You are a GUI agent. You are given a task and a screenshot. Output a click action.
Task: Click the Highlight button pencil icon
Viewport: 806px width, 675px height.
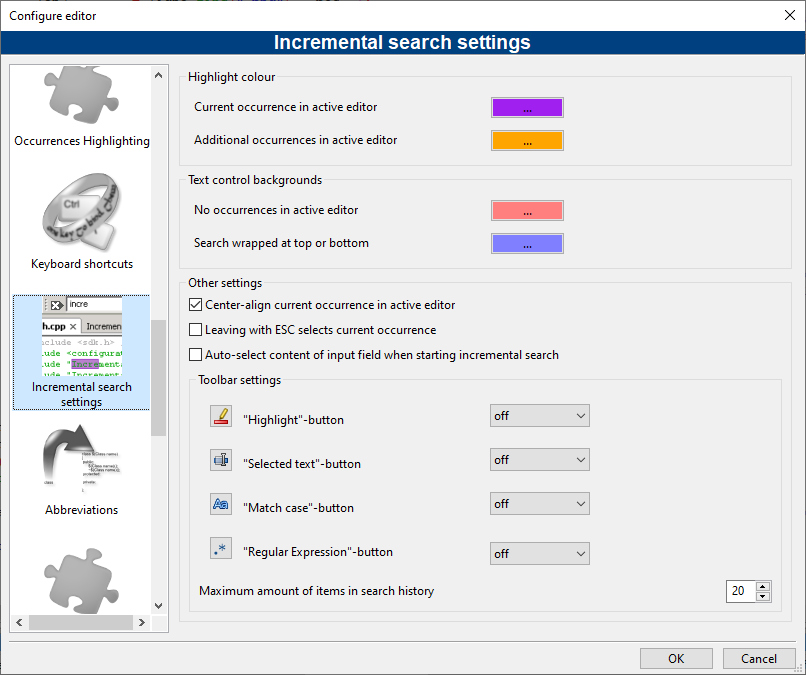pos(220,417)
